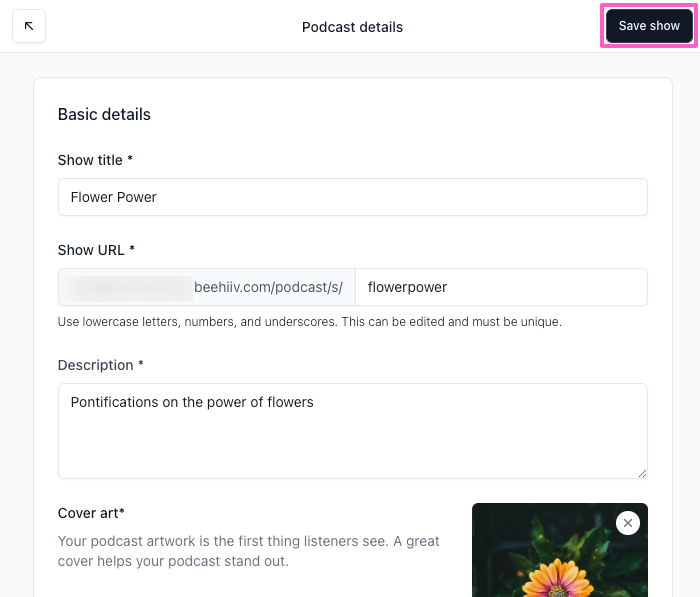Click the Basic details heading
Screen dimensions: 700x597
click(104, 114)
